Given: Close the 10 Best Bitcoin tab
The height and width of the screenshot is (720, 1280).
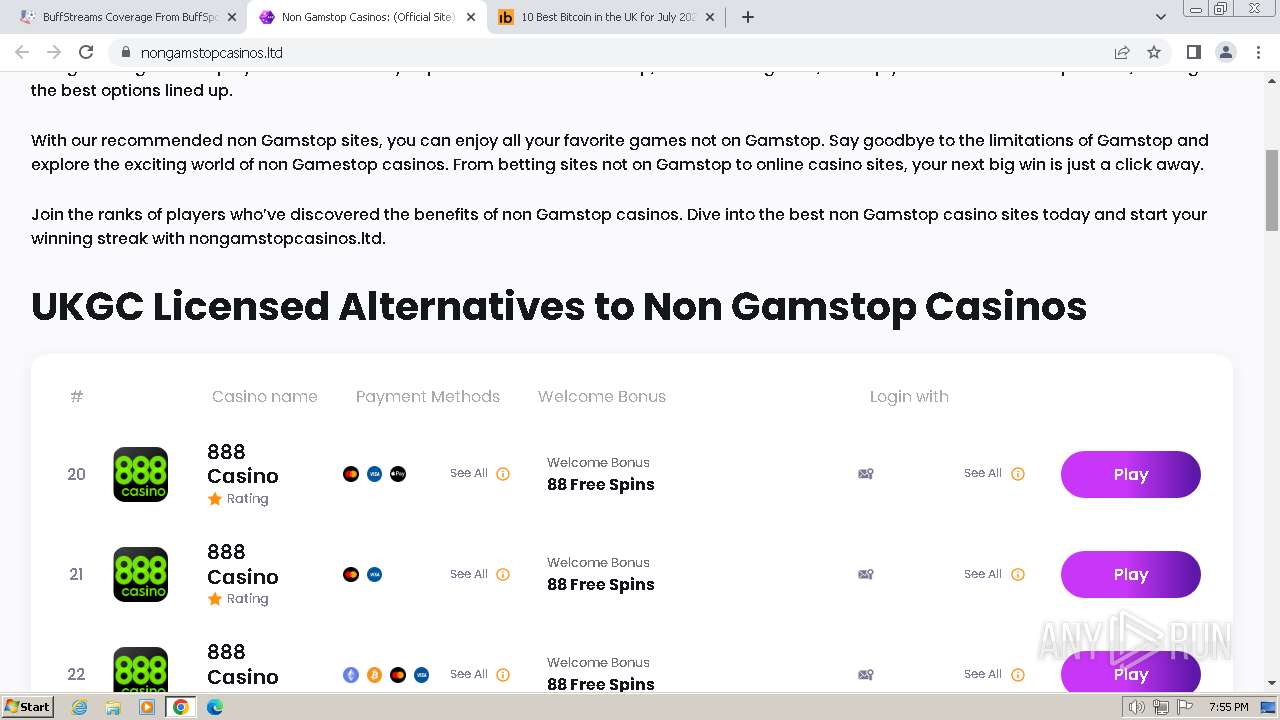Looking at the screenshot, I should coord(710,17).
